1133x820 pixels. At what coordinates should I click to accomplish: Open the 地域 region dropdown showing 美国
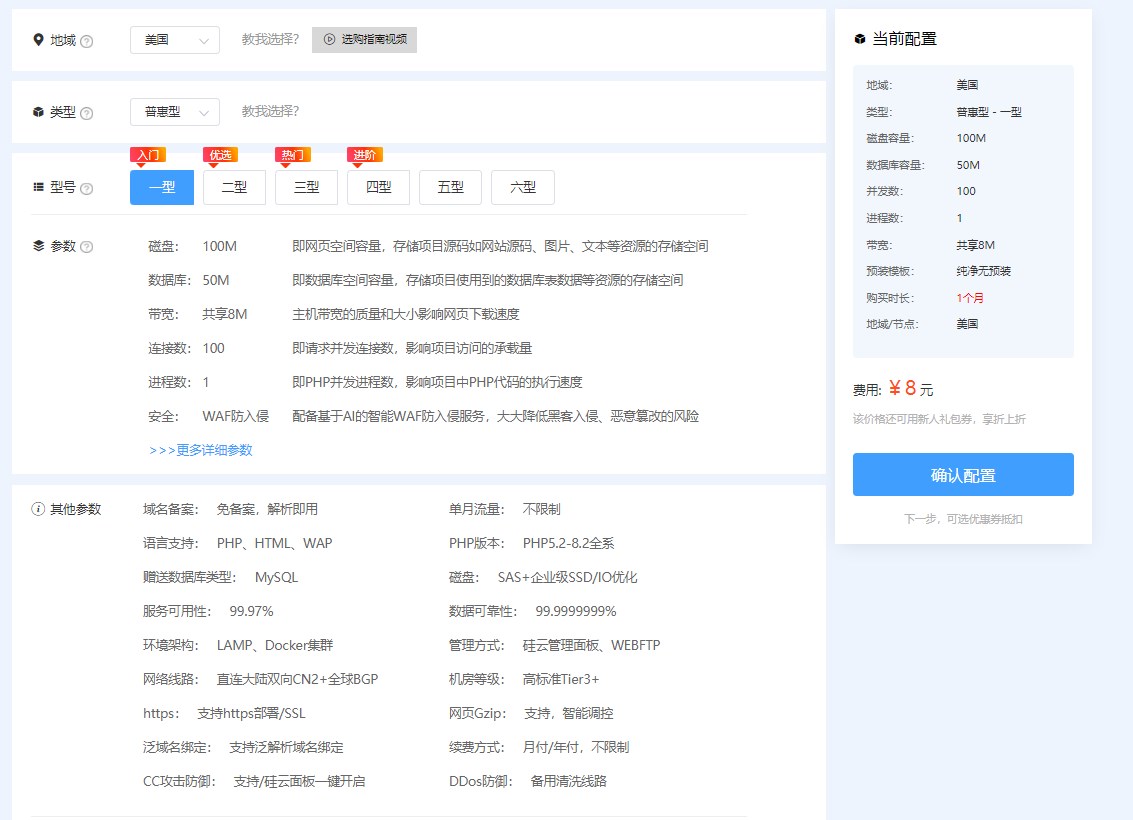[174, 40]
